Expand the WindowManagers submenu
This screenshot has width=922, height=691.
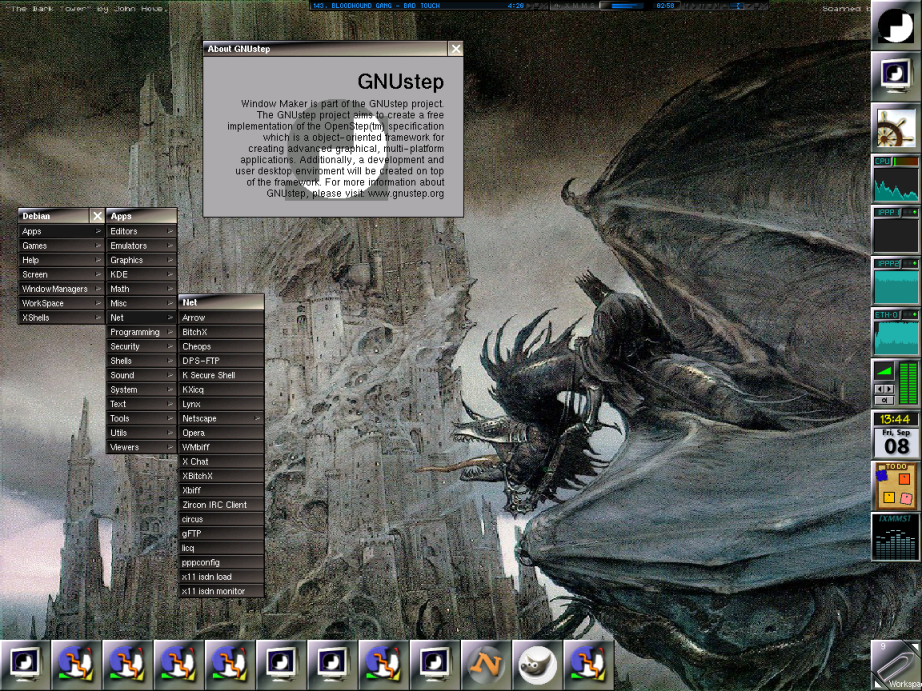click(x=61, y=289)
